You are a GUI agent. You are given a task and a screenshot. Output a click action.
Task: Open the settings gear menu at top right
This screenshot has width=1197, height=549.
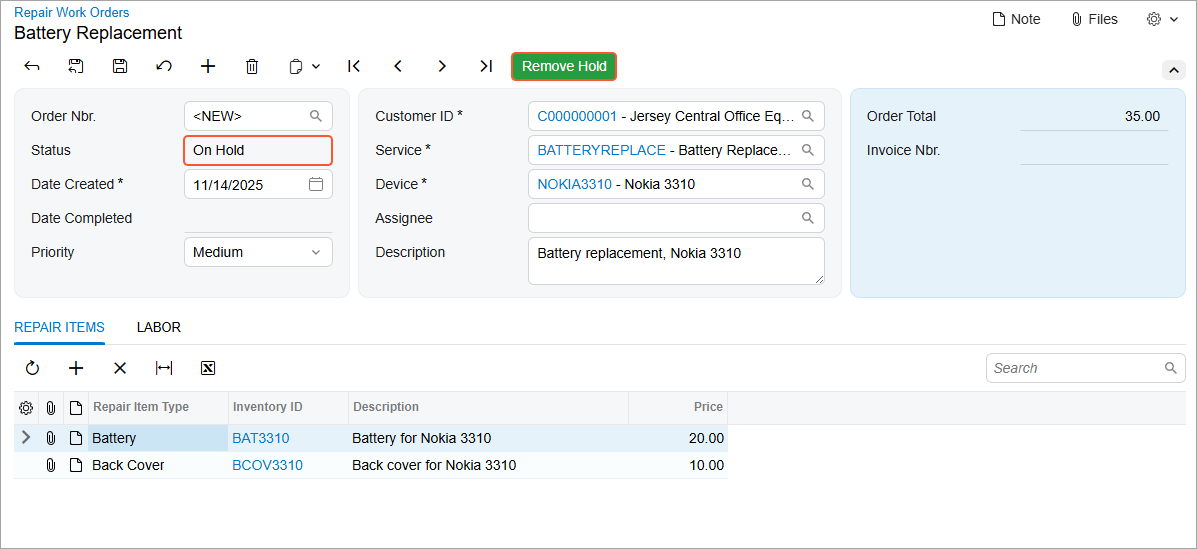[1163, 19]
